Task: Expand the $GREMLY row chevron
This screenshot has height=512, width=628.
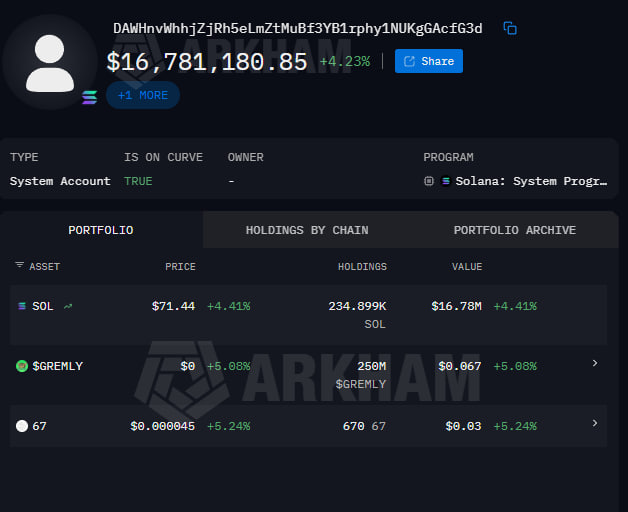Action: (595, 363)
